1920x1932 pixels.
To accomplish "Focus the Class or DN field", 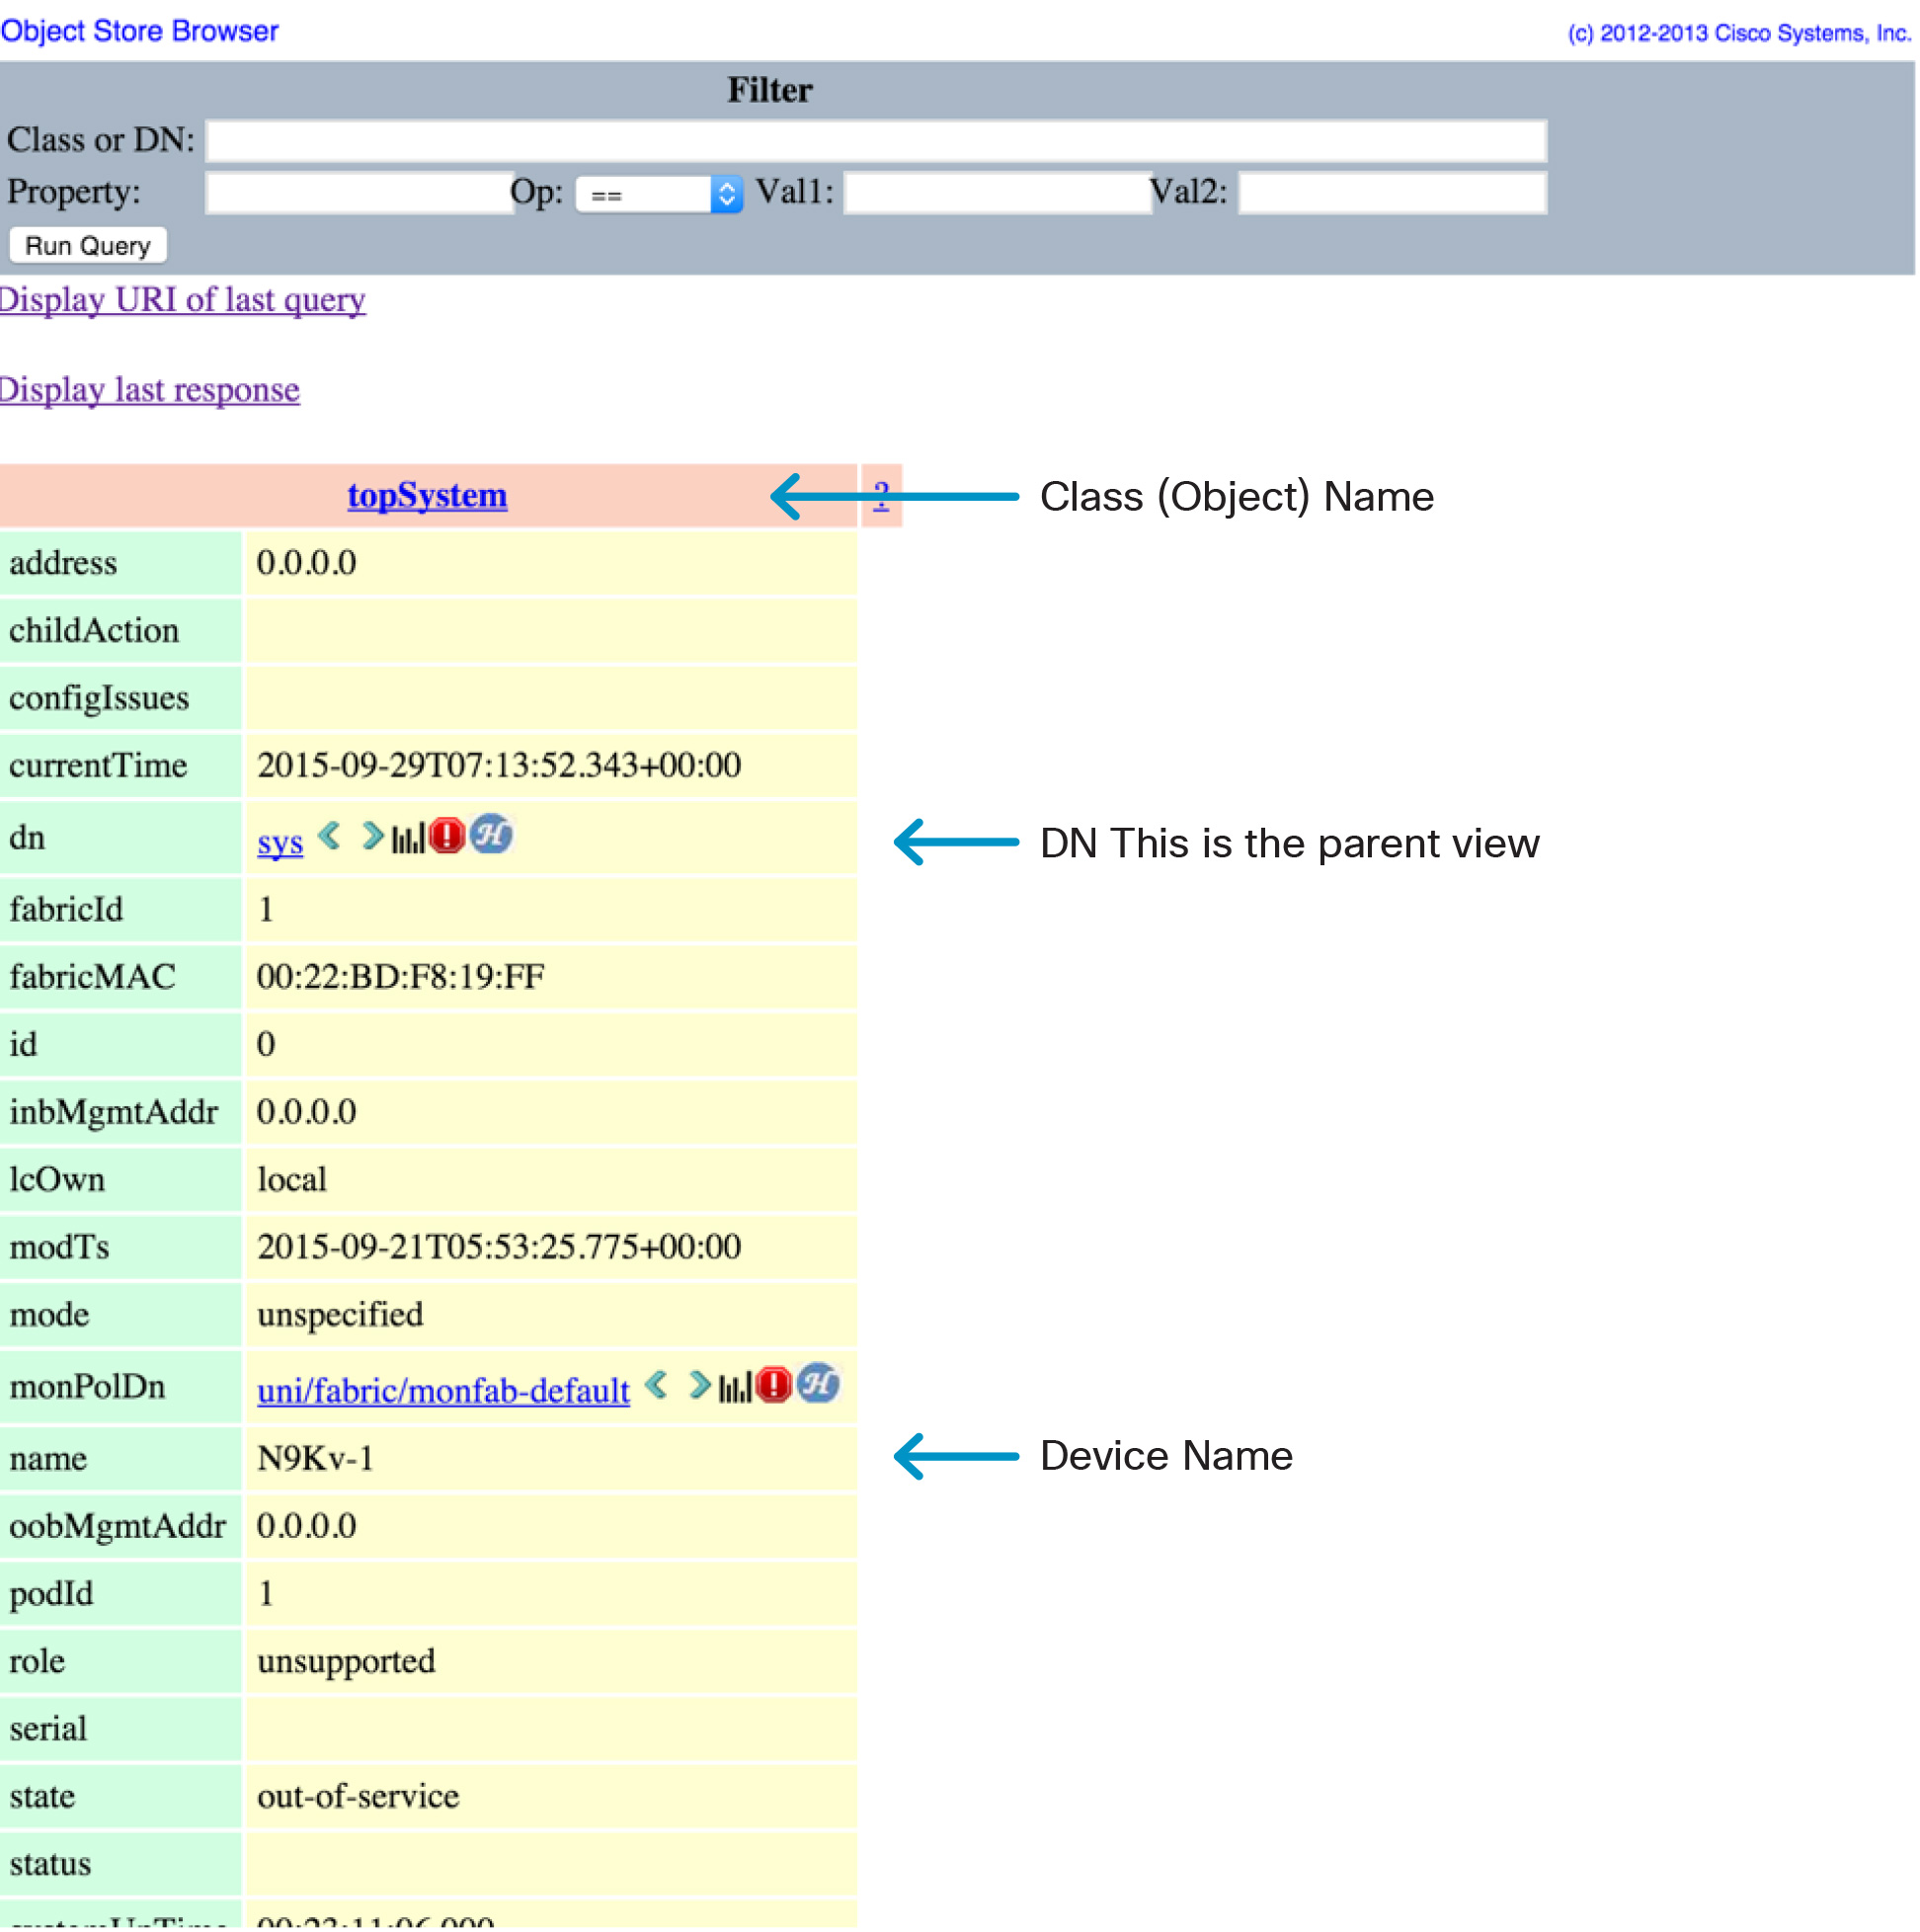I will (877, 141).
